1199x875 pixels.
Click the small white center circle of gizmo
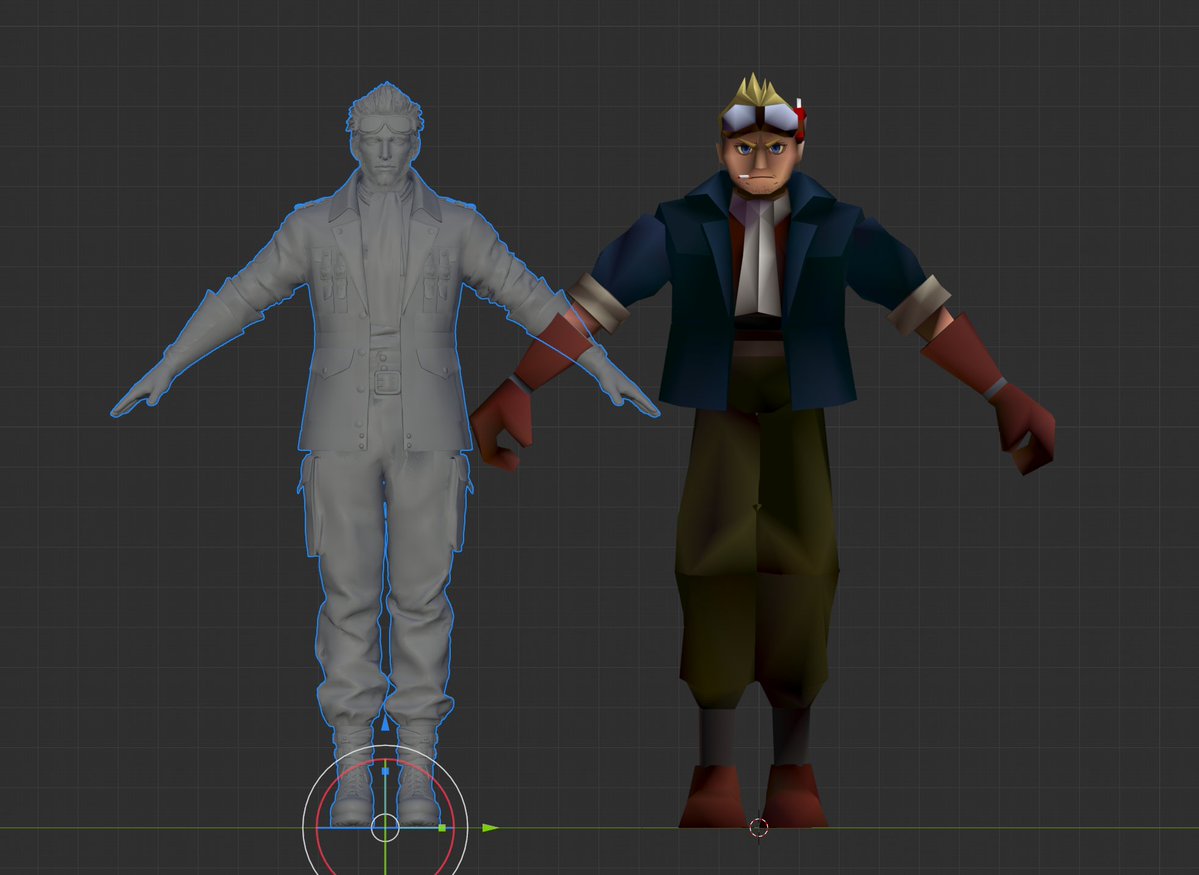click(x=385, y=828)
